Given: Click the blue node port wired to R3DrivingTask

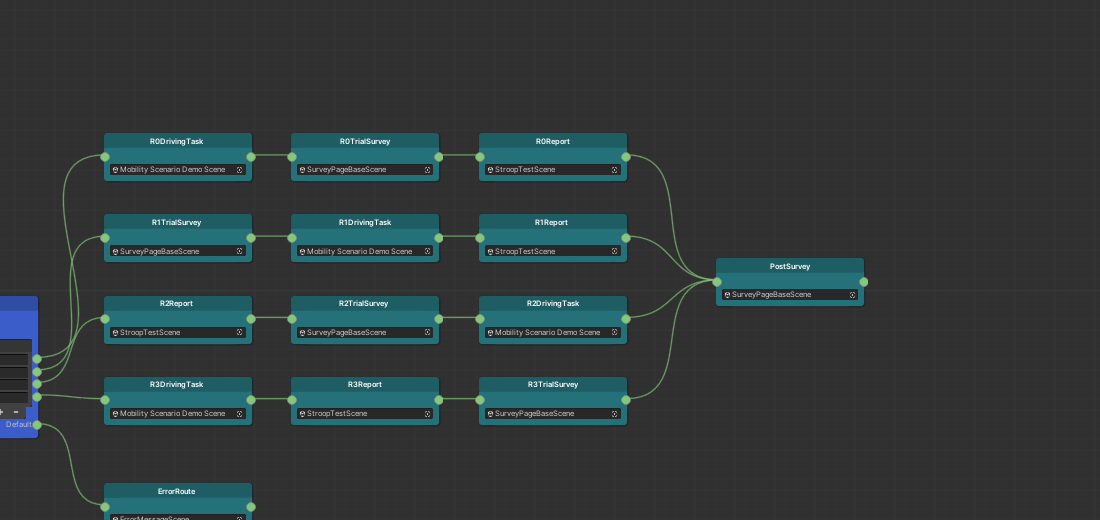Looking at the screenshot, I should (37, 397).
